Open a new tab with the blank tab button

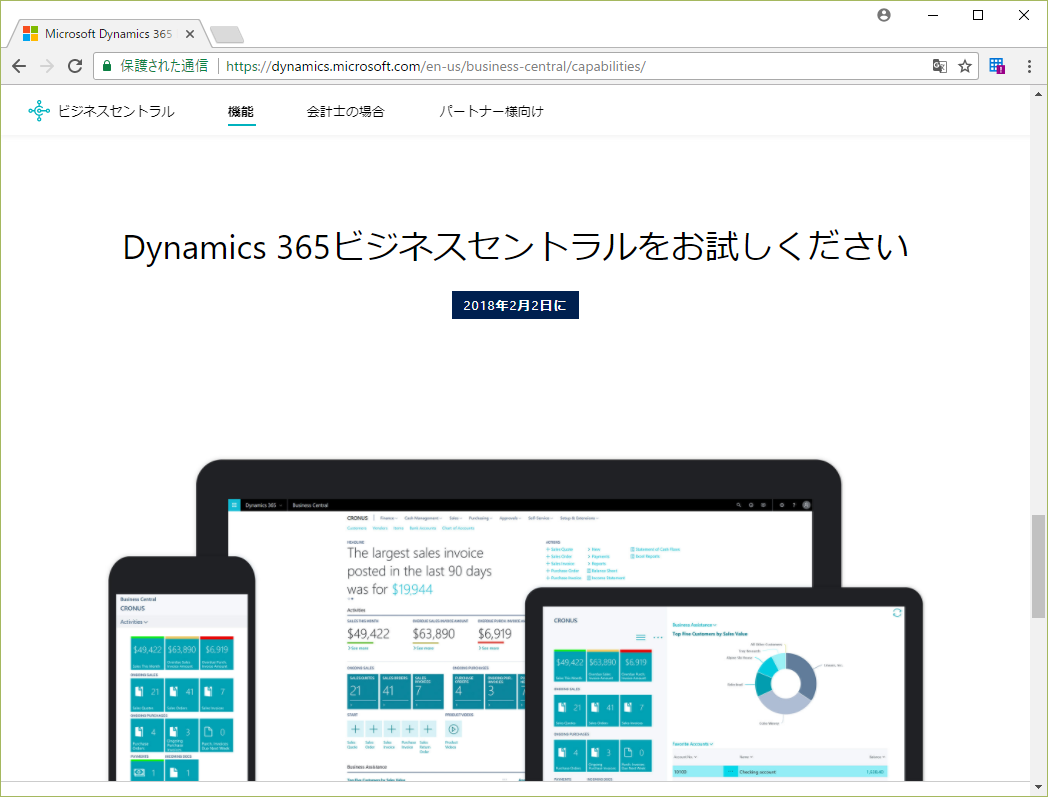click(x=227, y=34)
